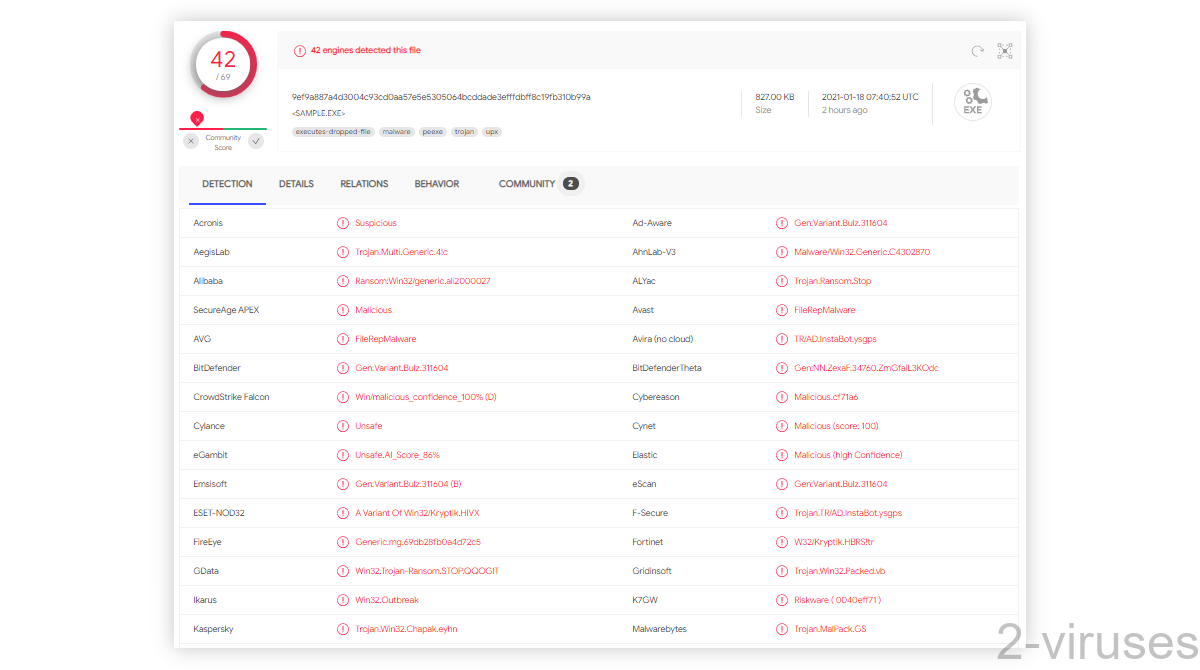Open the COMMUNITY tab

[527, 184]
